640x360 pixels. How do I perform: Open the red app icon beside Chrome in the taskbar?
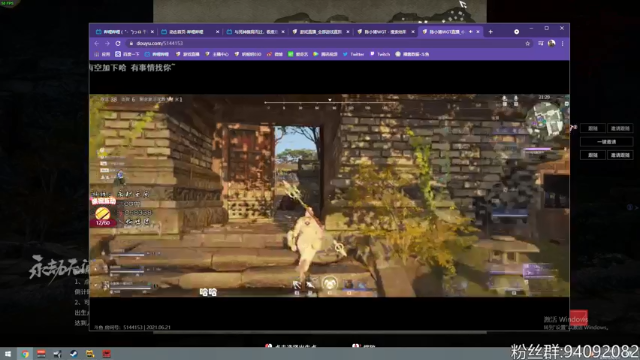[x=41, y=354]
